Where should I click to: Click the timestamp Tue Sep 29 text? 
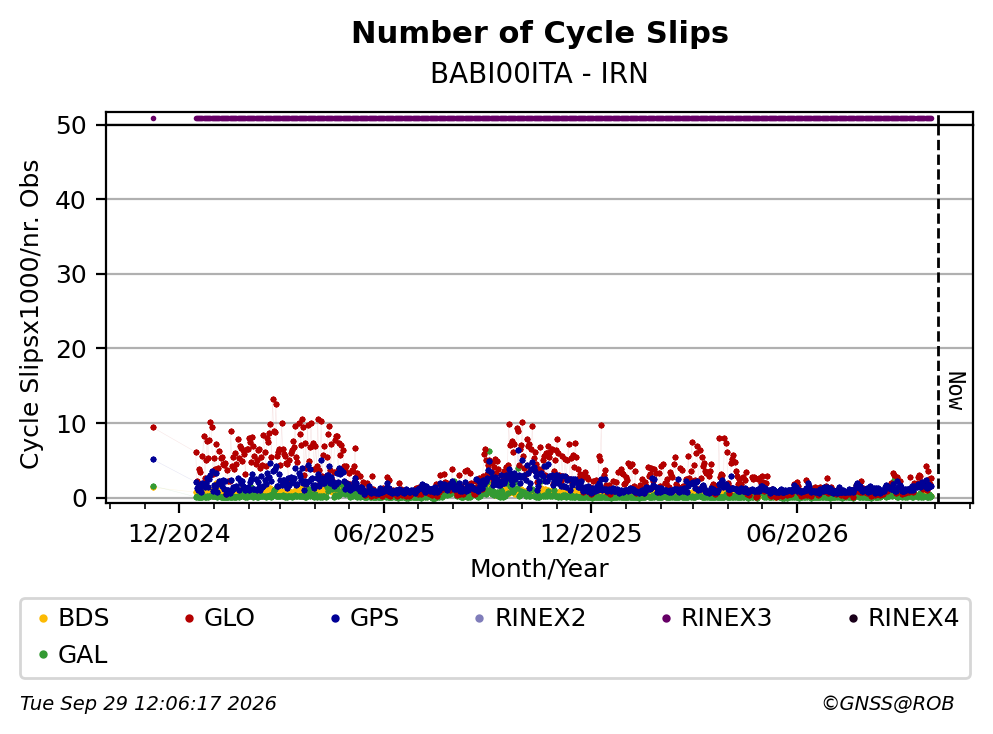148,704
